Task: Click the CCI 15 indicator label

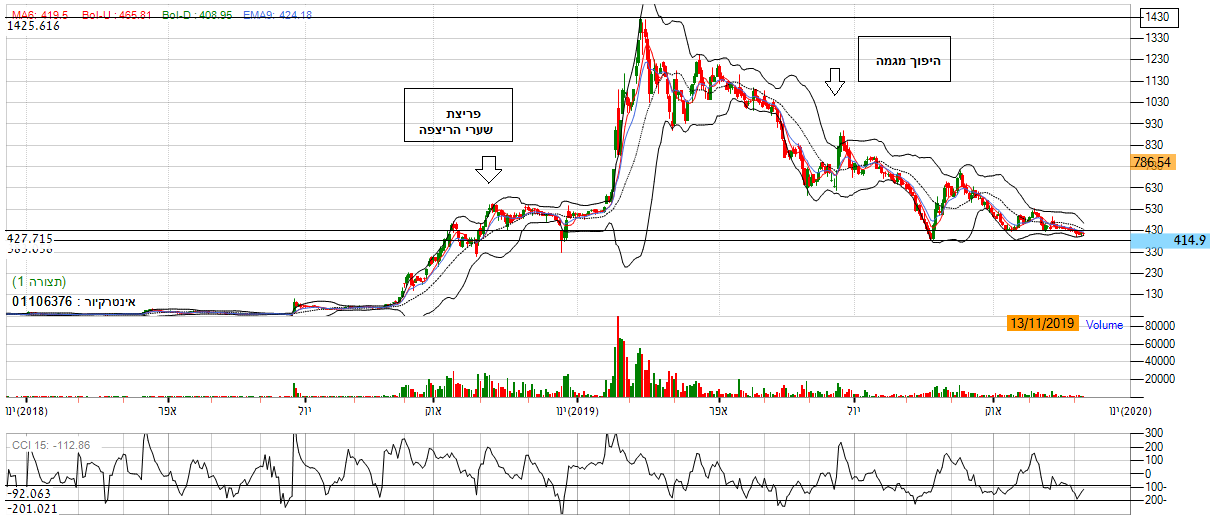Action: click(x=50, y=445)
